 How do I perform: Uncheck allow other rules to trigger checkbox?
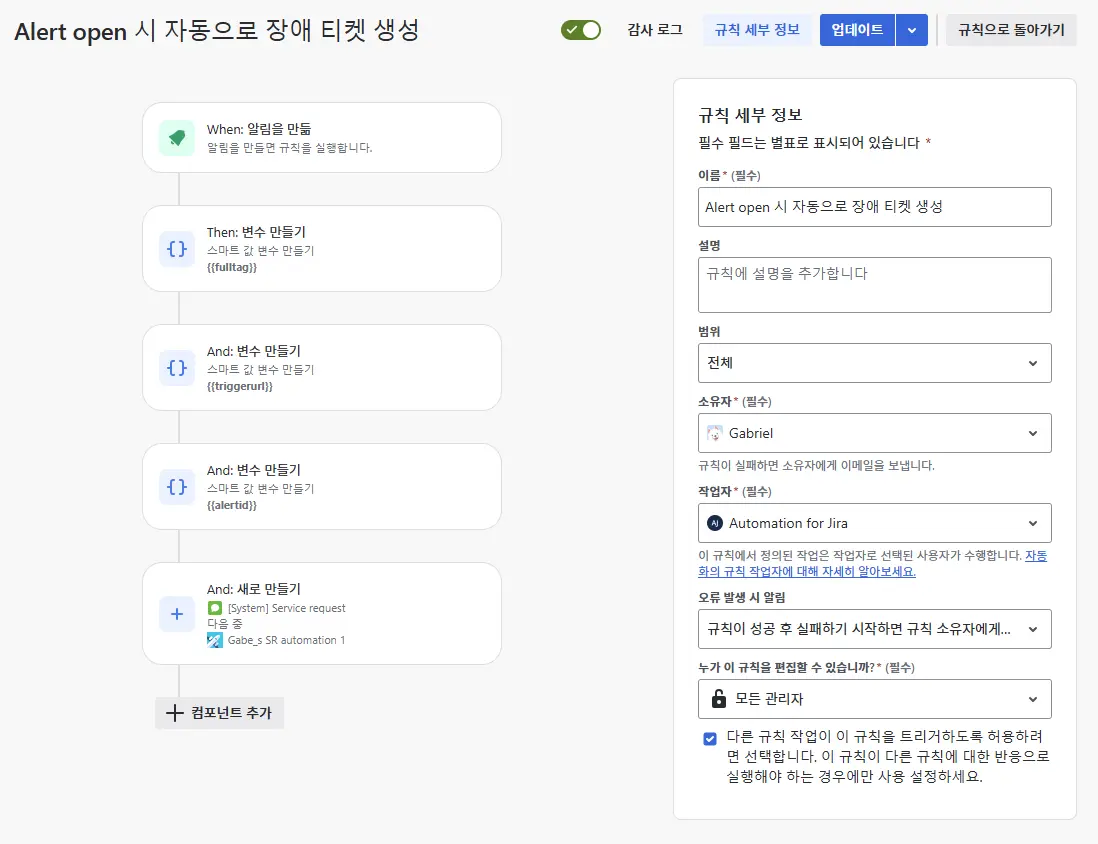pos(710,738)
